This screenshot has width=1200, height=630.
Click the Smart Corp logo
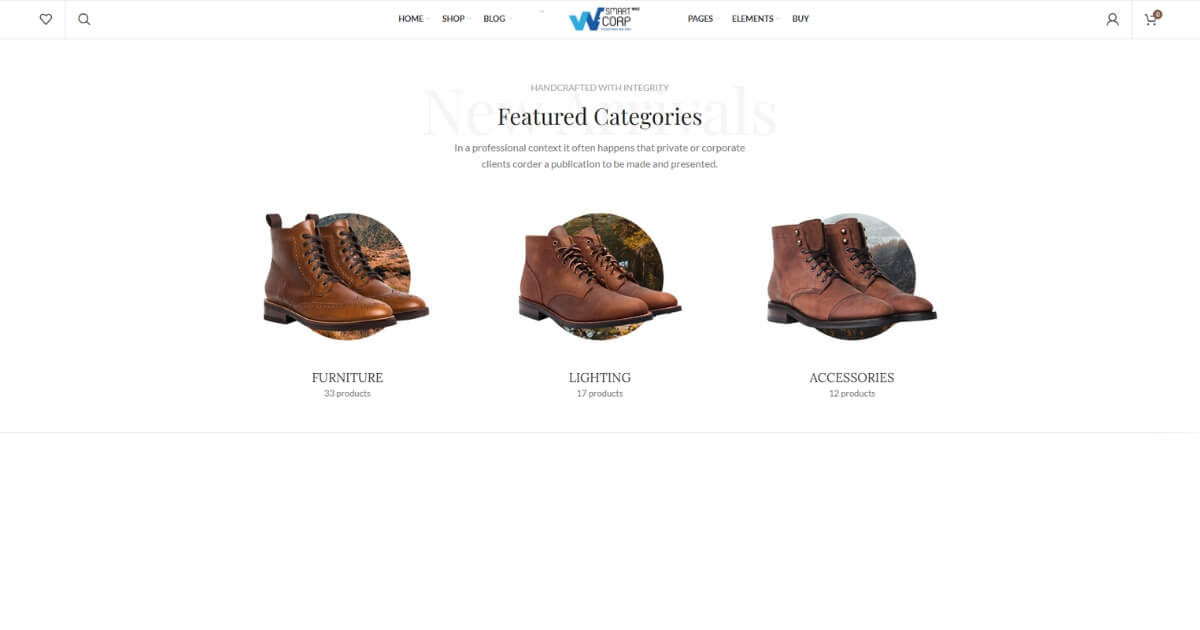coord(604,19)
